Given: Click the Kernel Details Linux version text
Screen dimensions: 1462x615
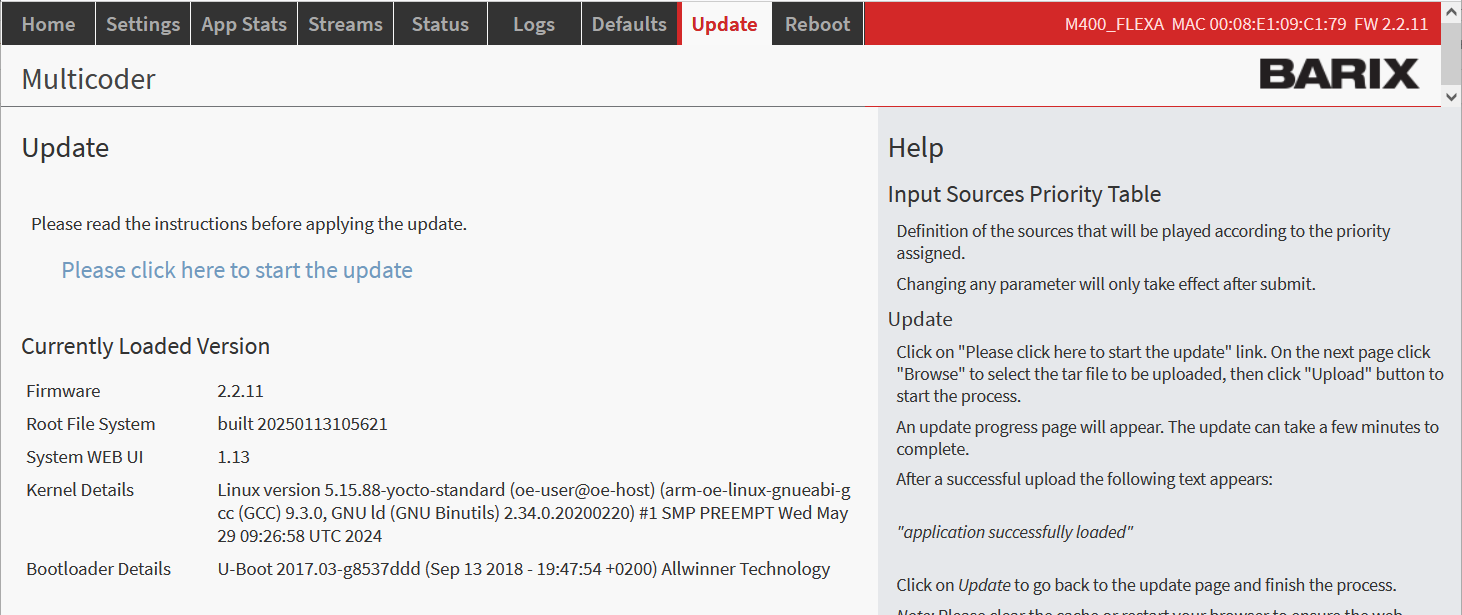Looking at the screenshot, I should [x=533, y=513].
